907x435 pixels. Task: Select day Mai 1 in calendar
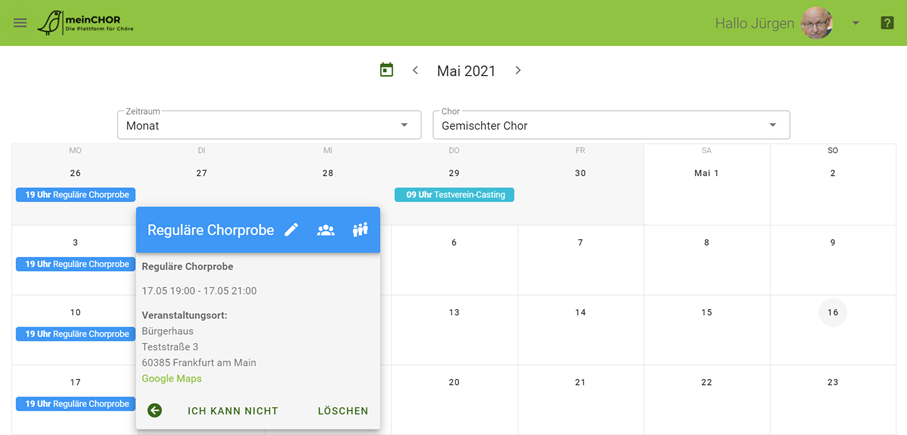tap(706, 174)
